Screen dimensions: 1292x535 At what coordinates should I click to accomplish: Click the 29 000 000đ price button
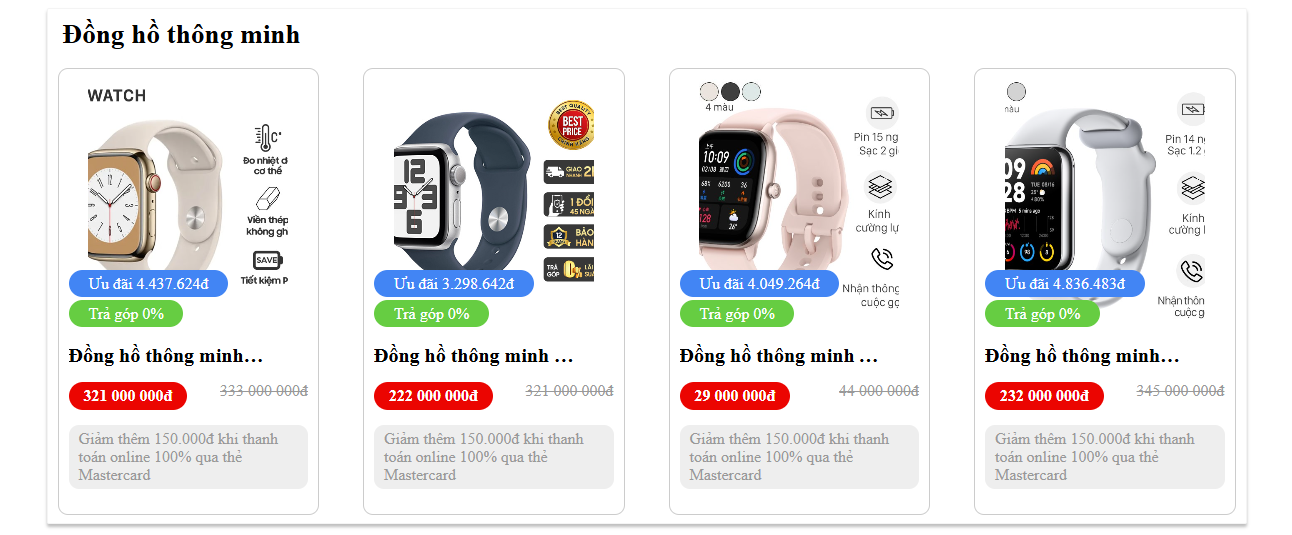click(x=734, y=396)
